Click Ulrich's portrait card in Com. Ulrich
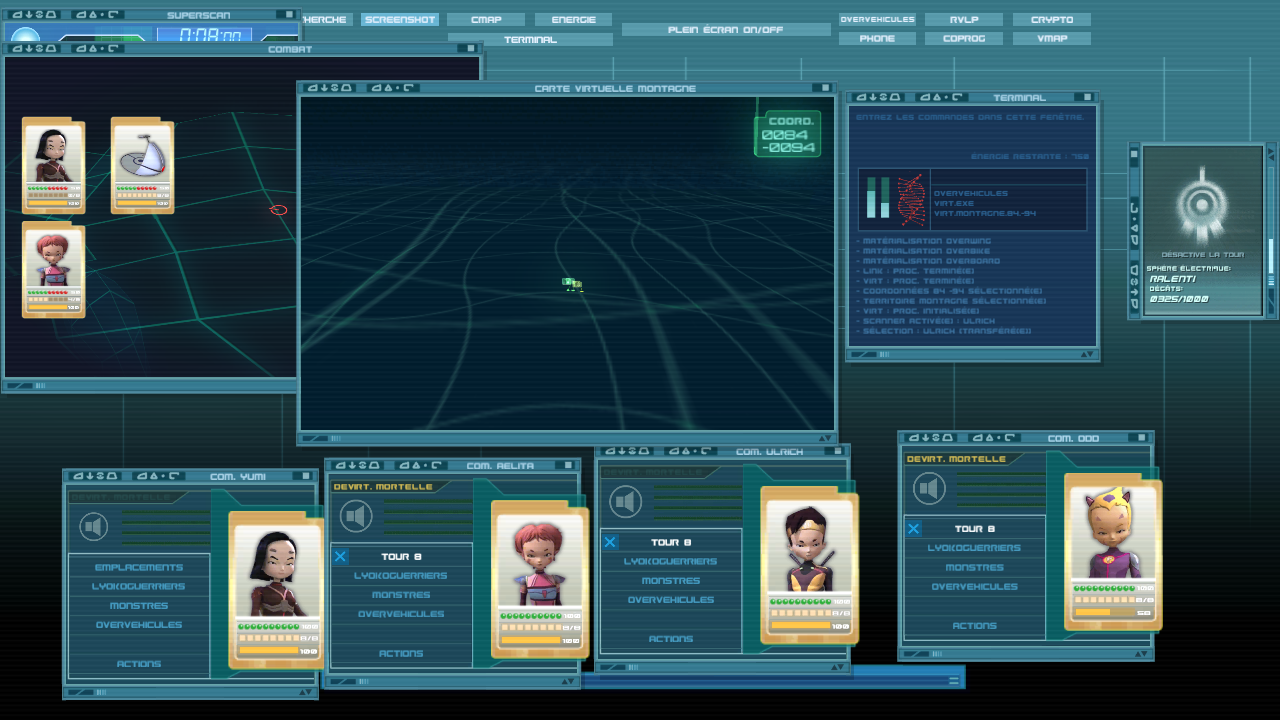Screen dimensions: 1280x720 [x=809, y=565]
